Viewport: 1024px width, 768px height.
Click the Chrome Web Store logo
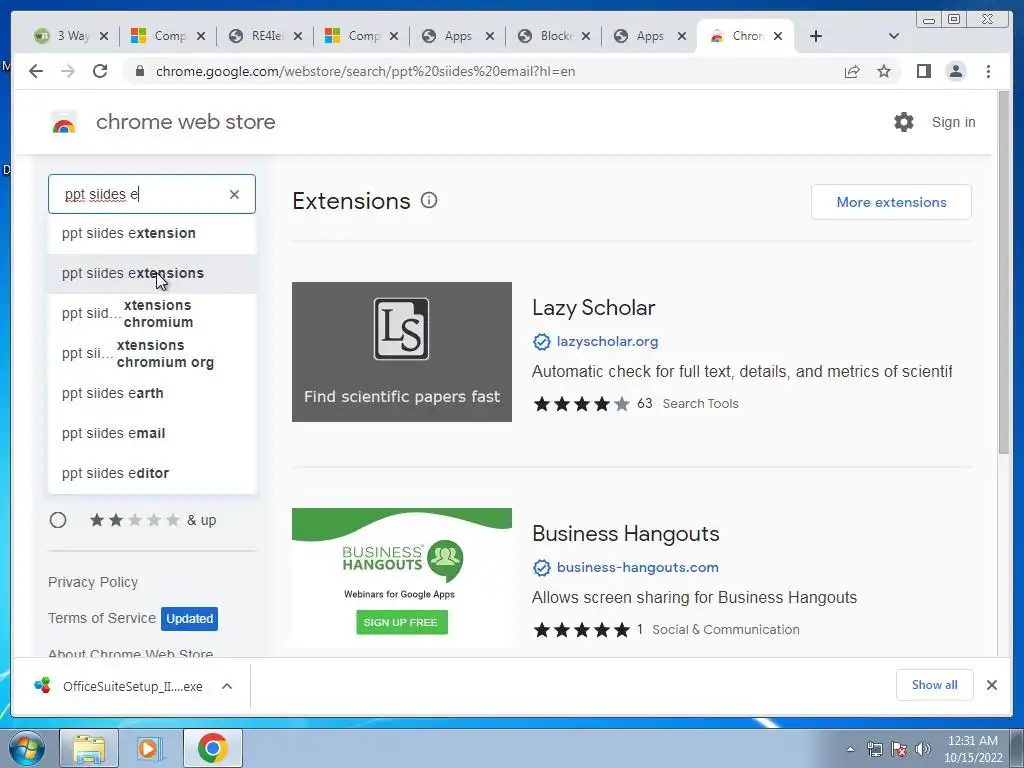pyautogui.click(x=64, y=122)
